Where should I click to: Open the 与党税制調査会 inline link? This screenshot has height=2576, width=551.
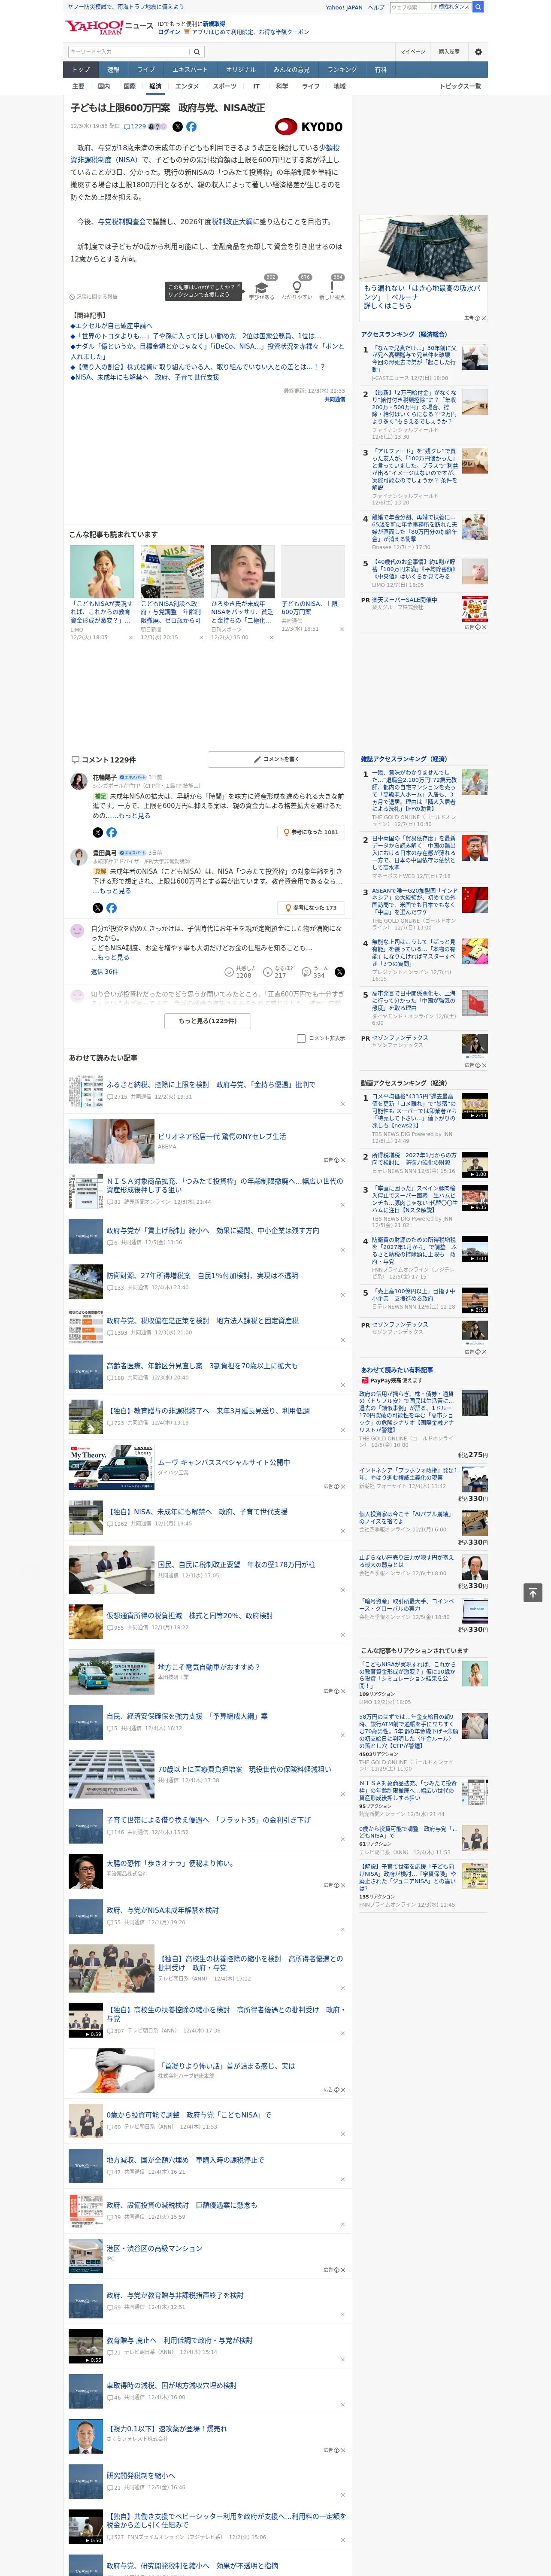tap(121, 222)
